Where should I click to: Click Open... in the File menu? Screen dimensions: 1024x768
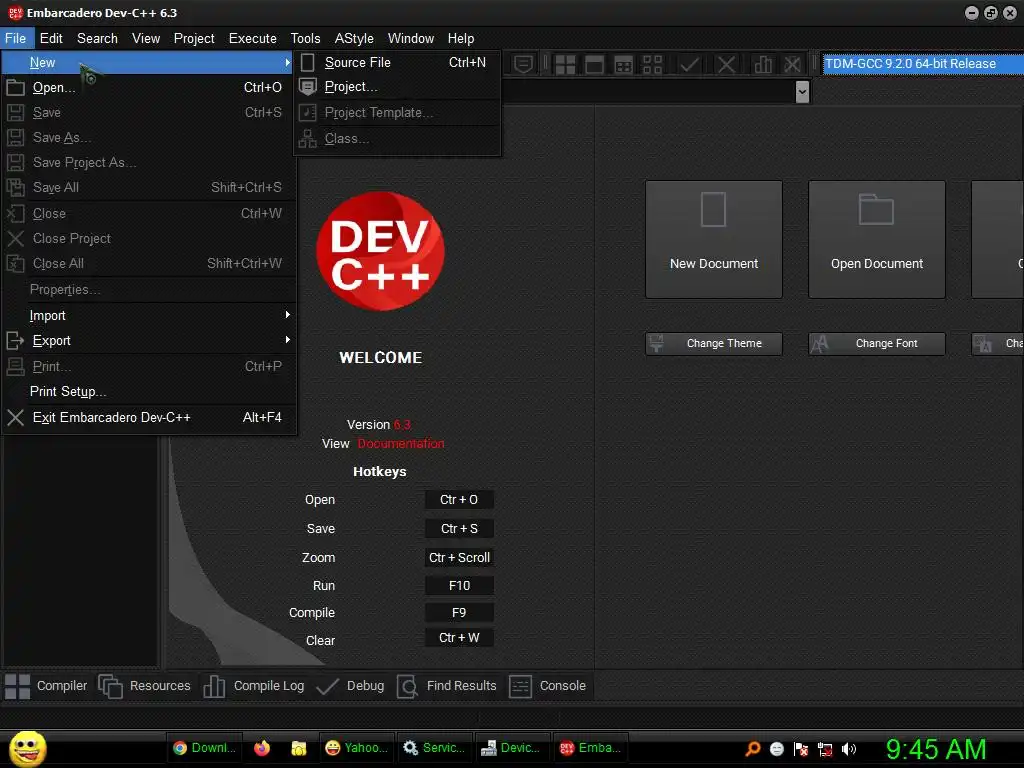tap(147, 88)
